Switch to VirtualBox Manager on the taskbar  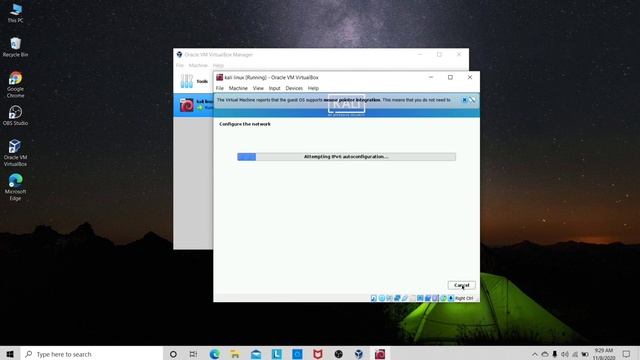(359, 354)
